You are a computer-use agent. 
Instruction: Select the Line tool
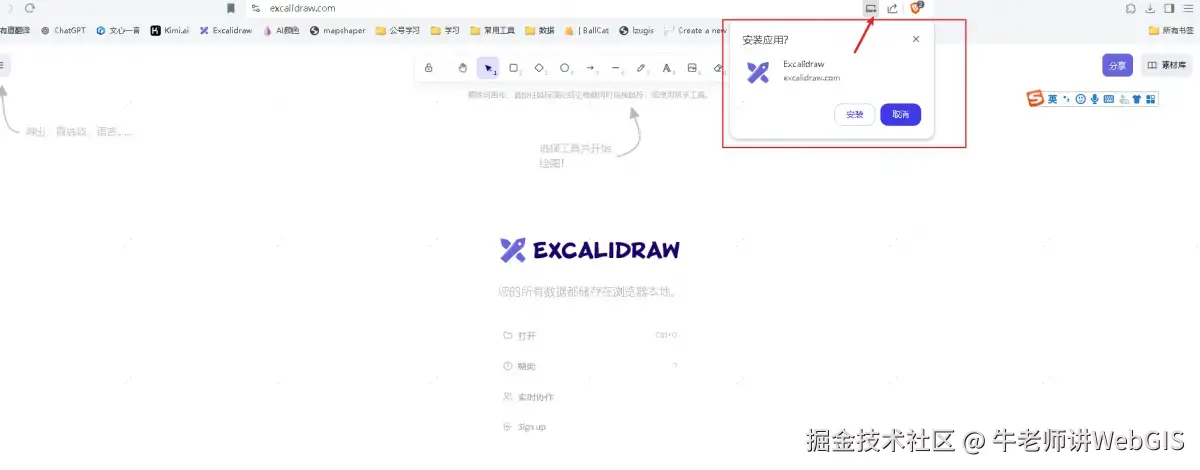pos(616,68)
